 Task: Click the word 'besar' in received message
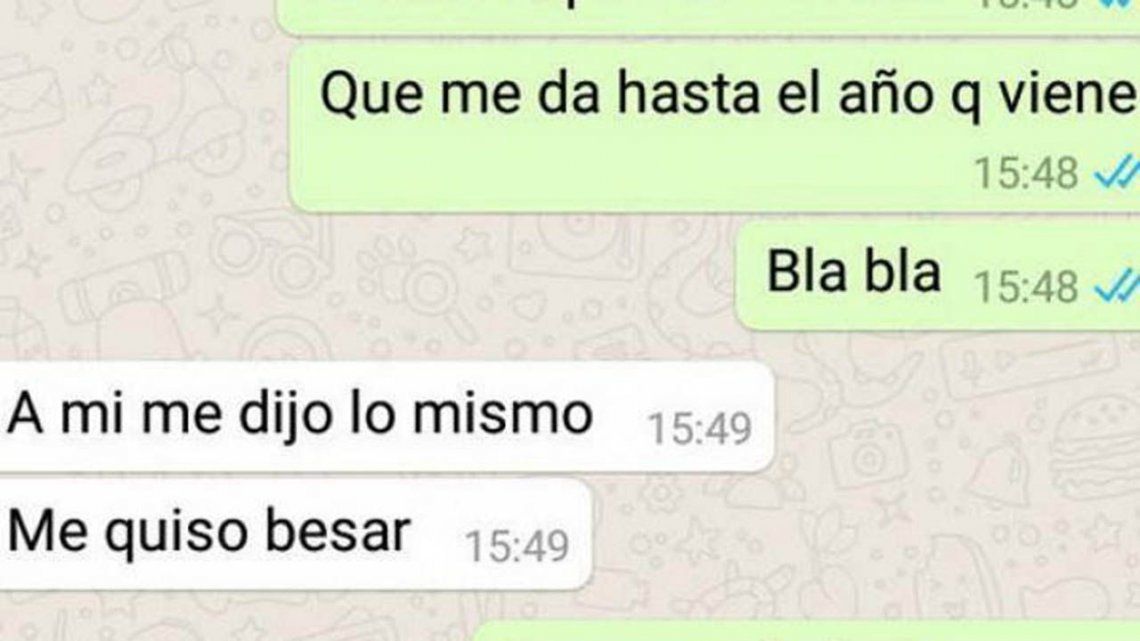click(x=337, y=531)
